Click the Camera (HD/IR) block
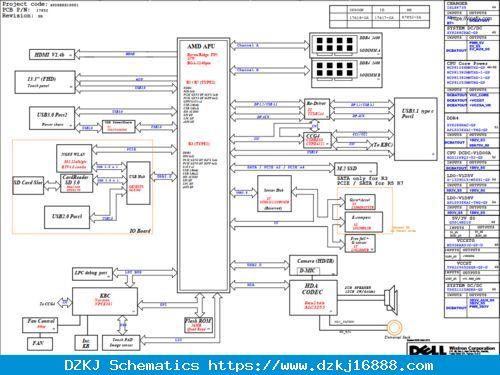This screenshot has height=375, width=500. [313, 265]
